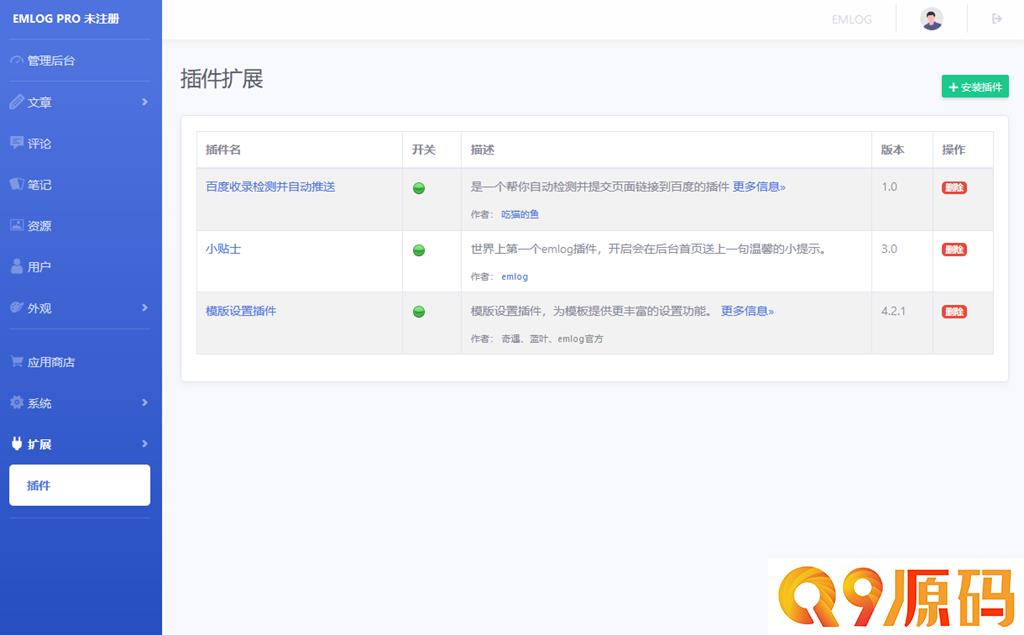This screenshot has height=635, width=1024.
Task: Click 更多信息 for the 模版设置插件 description
Action: (747, 311)
